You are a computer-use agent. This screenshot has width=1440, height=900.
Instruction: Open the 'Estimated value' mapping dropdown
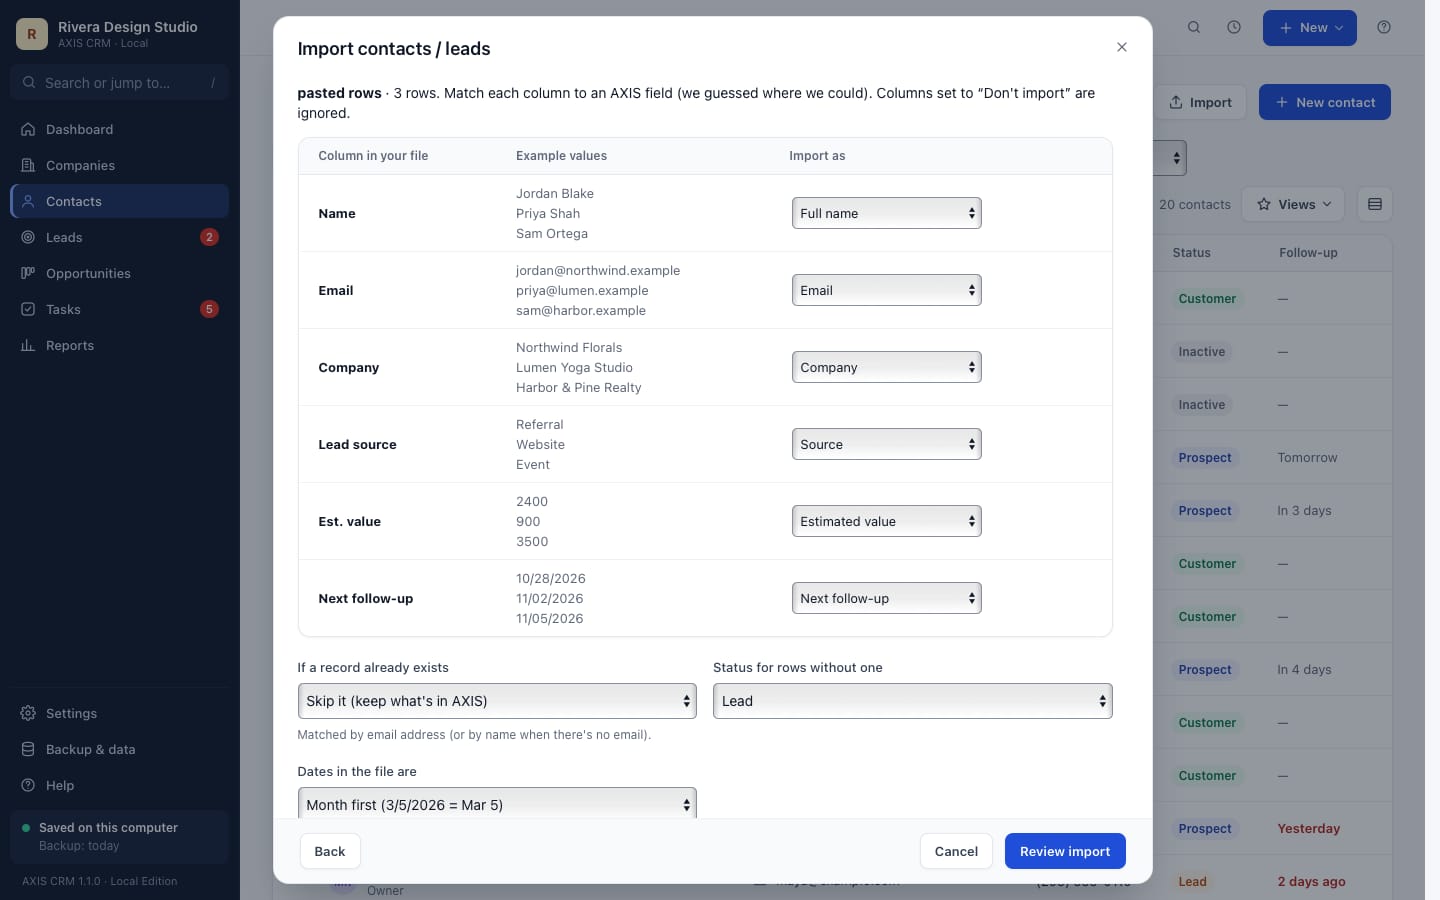point(886,521)
